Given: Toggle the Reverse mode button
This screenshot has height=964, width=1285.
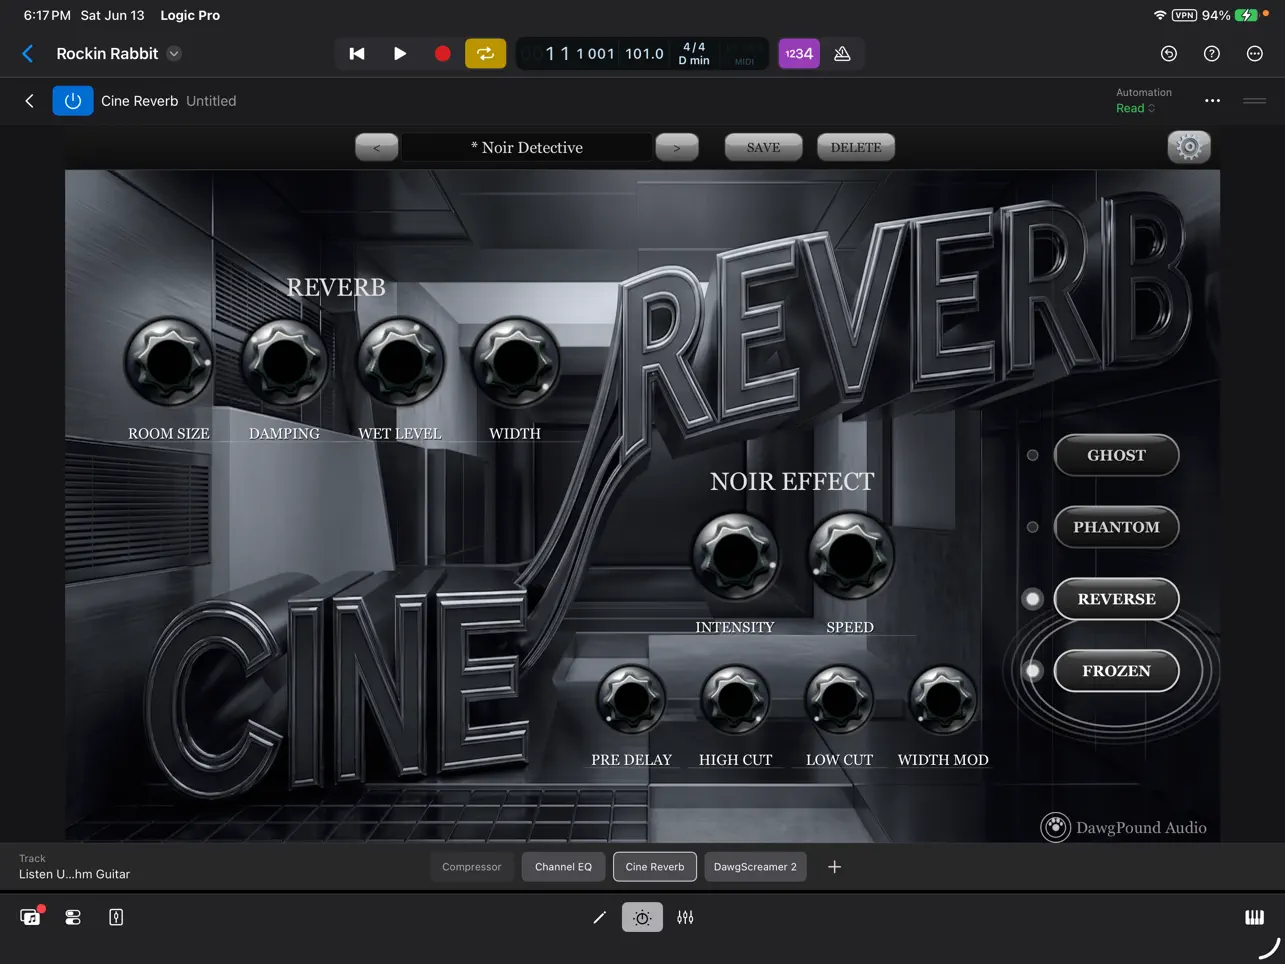Looking at the screenshot, I should 1116,599.
